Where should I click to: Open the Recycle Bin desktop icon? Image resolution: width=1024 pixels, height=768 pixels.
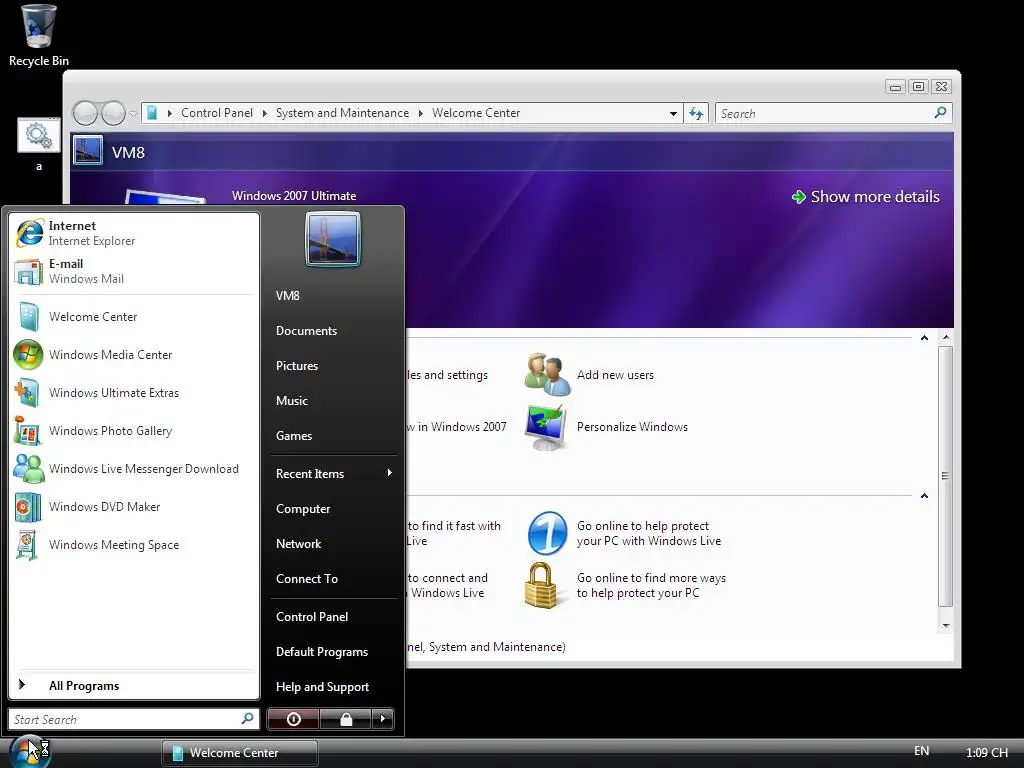click(38, 36)
